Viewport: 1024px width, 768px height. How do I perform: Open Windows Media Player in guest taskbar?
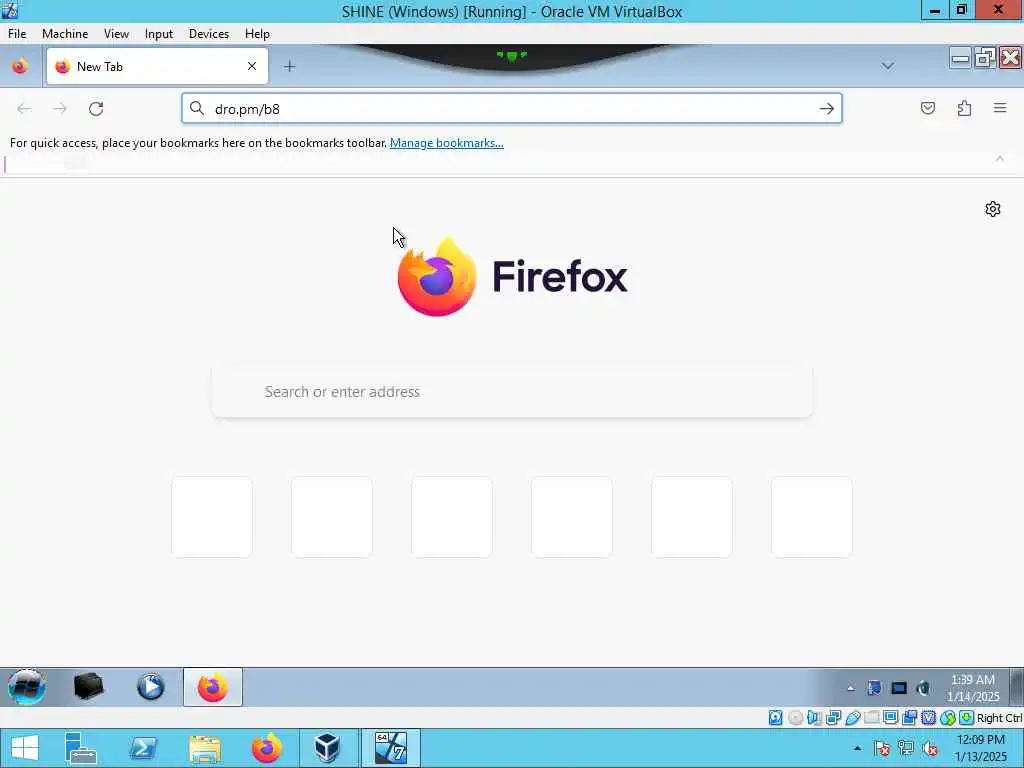click(x=151, y=687)
